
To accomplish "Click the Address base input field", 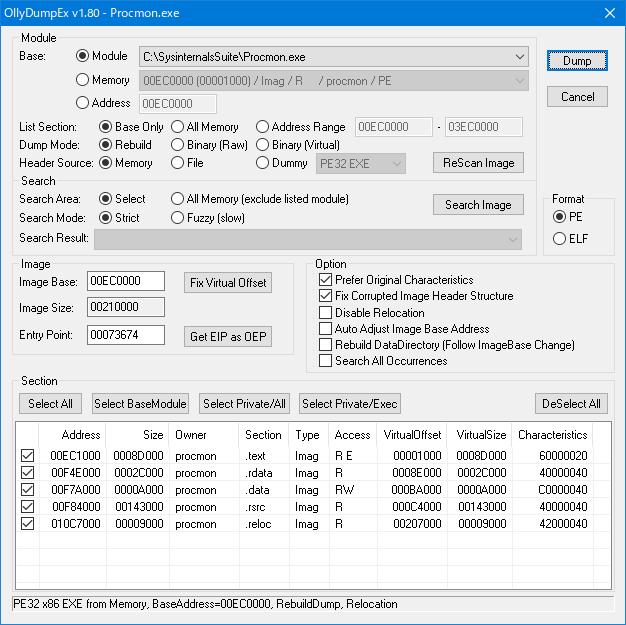I will coord(178,104).
